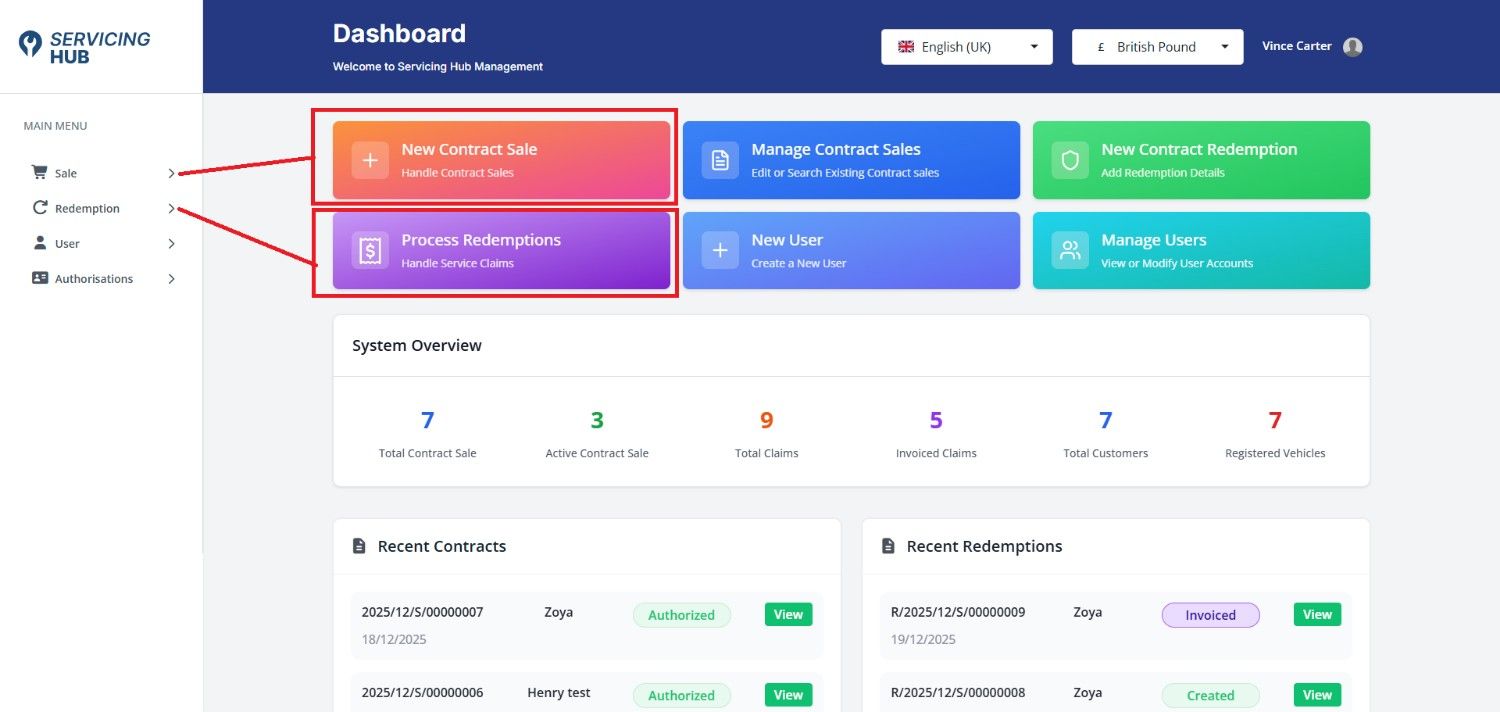The image size is (1500, 712).
Task: View contract 2025/12/S/00000007
Action: (788, 614)
